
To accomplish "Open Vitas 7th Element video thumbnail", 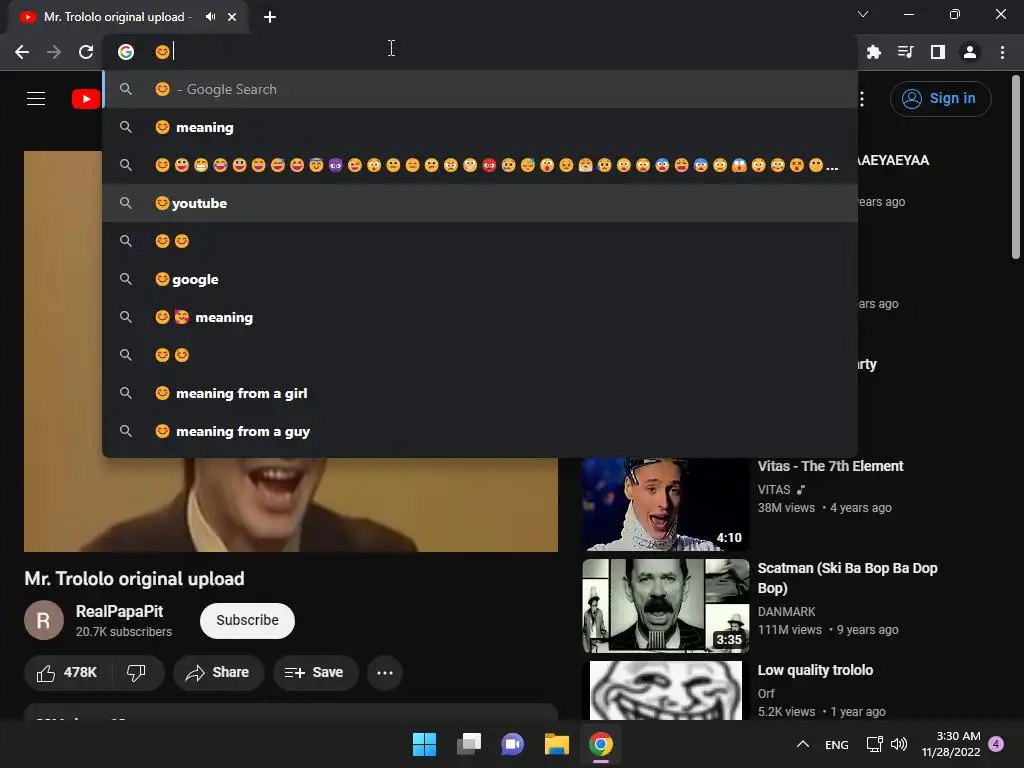I will tap(665, 504).
